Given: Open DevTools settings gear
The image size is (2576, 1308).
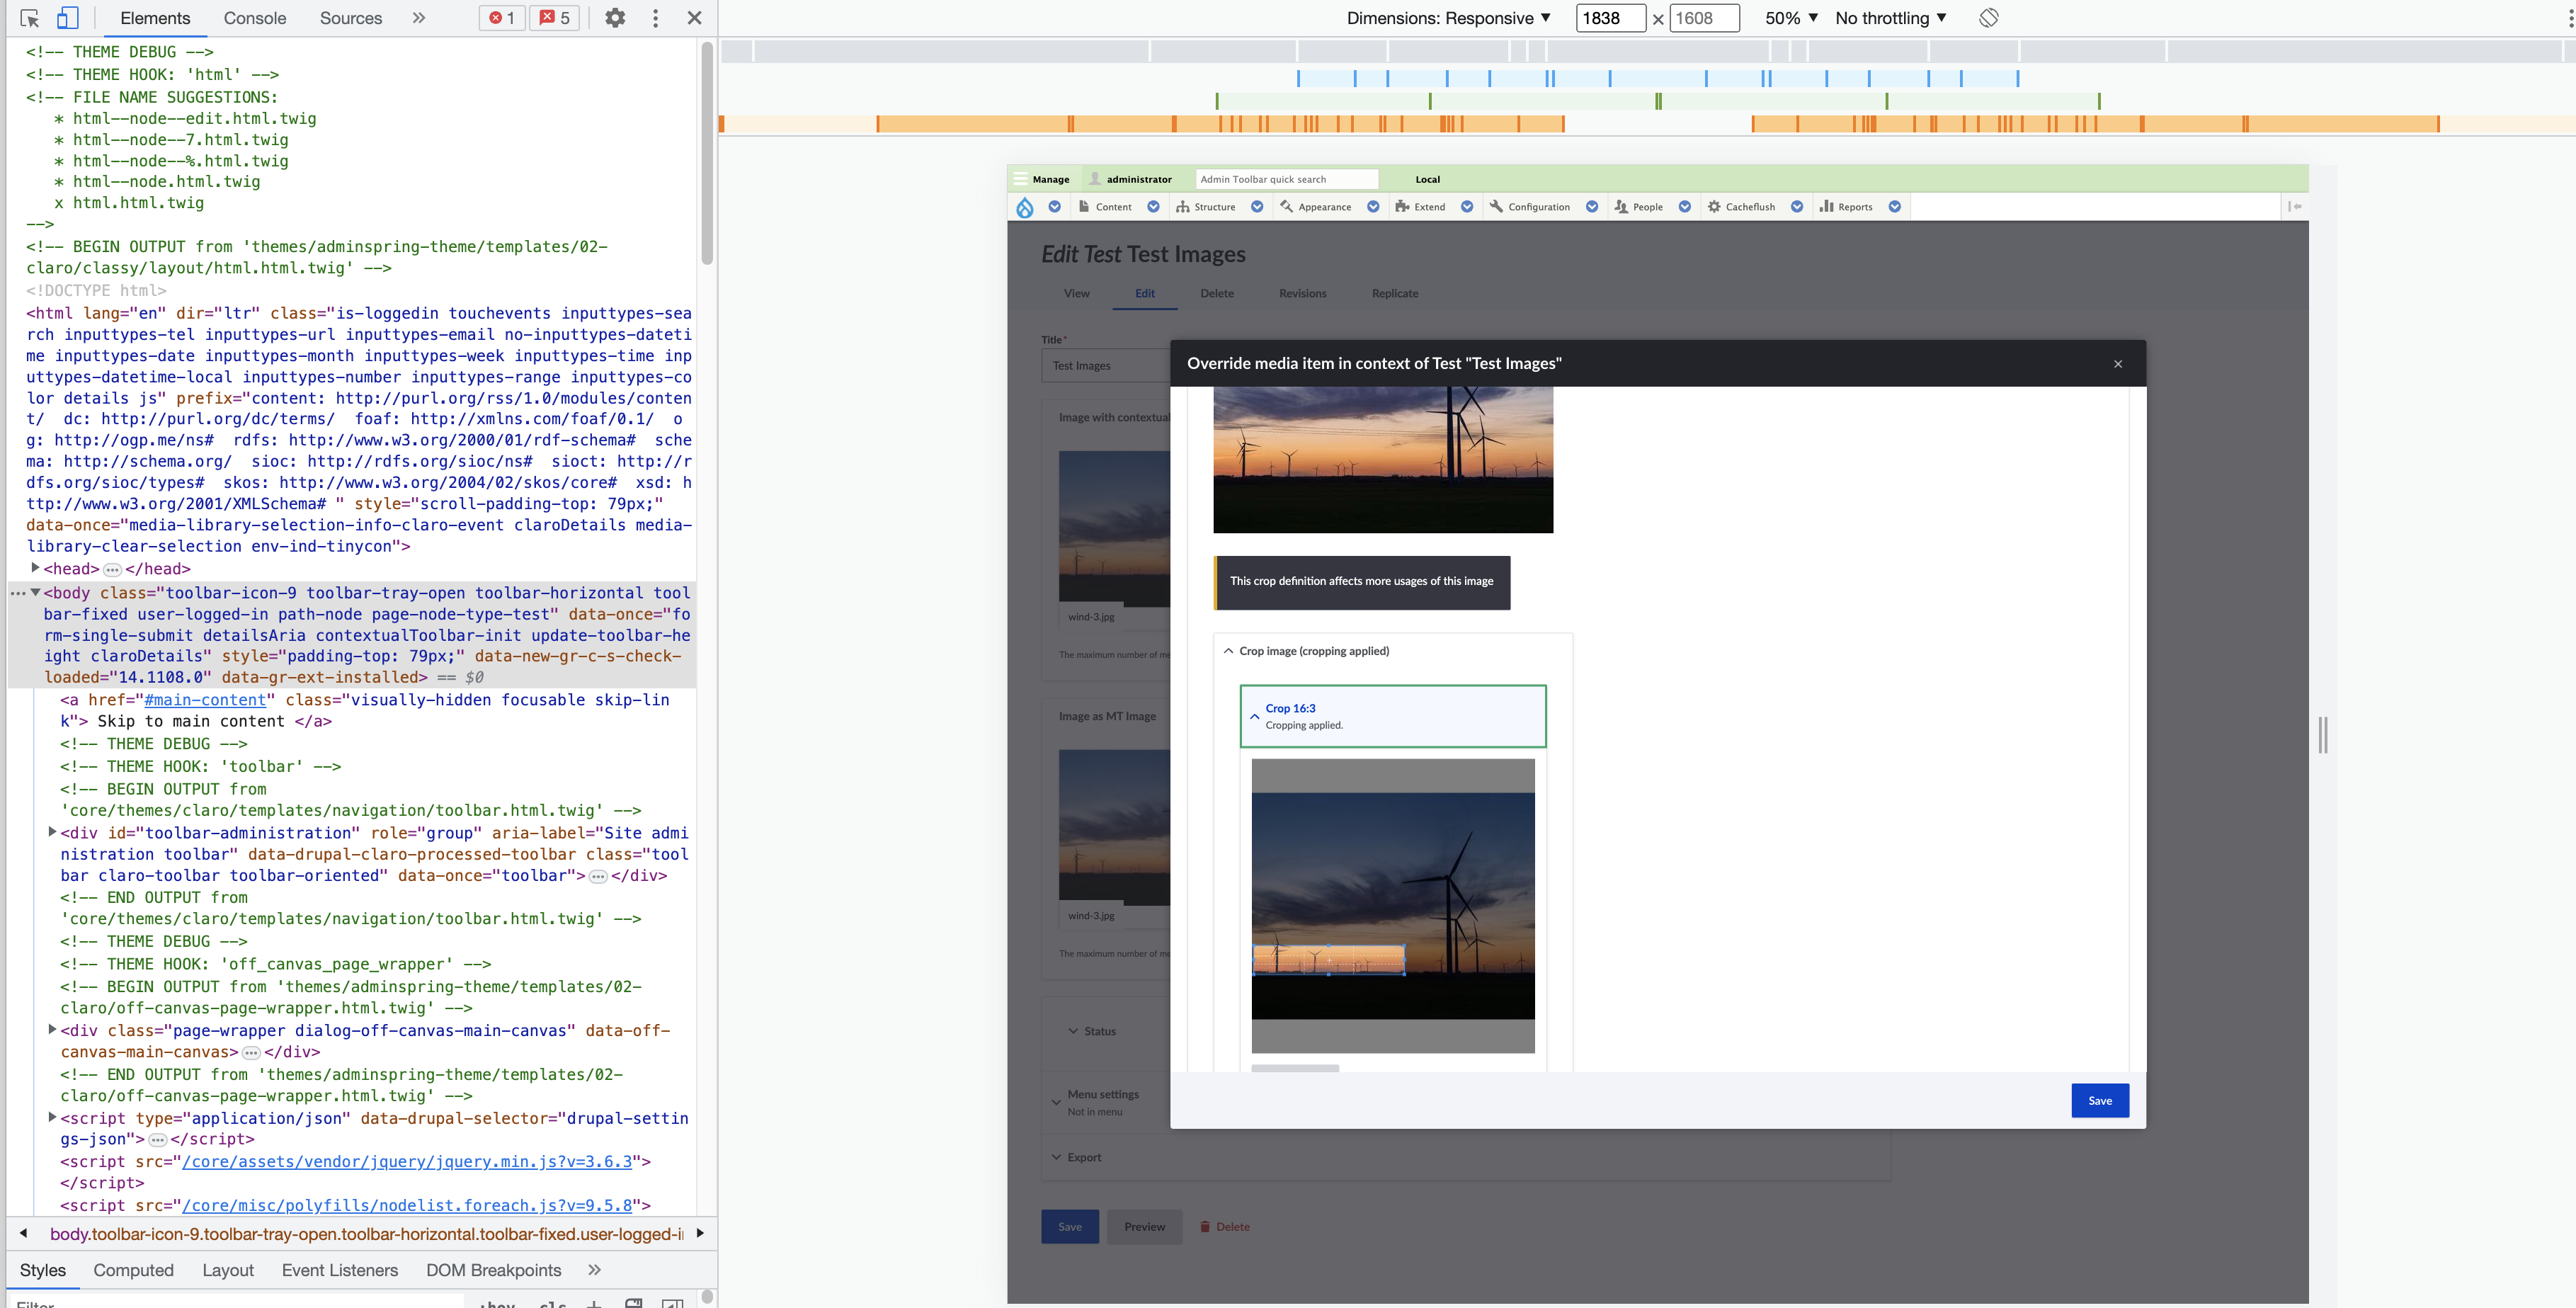Looking at the screenshot, I should pos(615,18).
